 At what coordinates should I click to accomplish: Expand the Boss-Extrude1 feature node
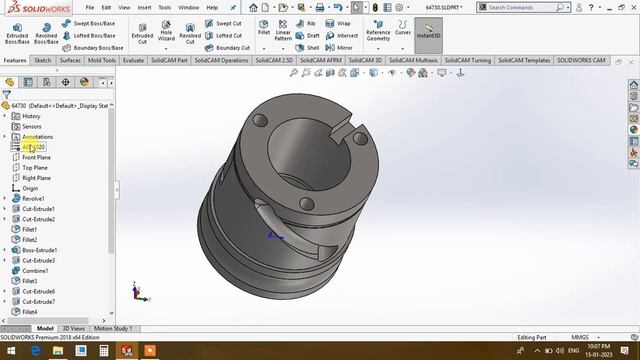[4, 250]
